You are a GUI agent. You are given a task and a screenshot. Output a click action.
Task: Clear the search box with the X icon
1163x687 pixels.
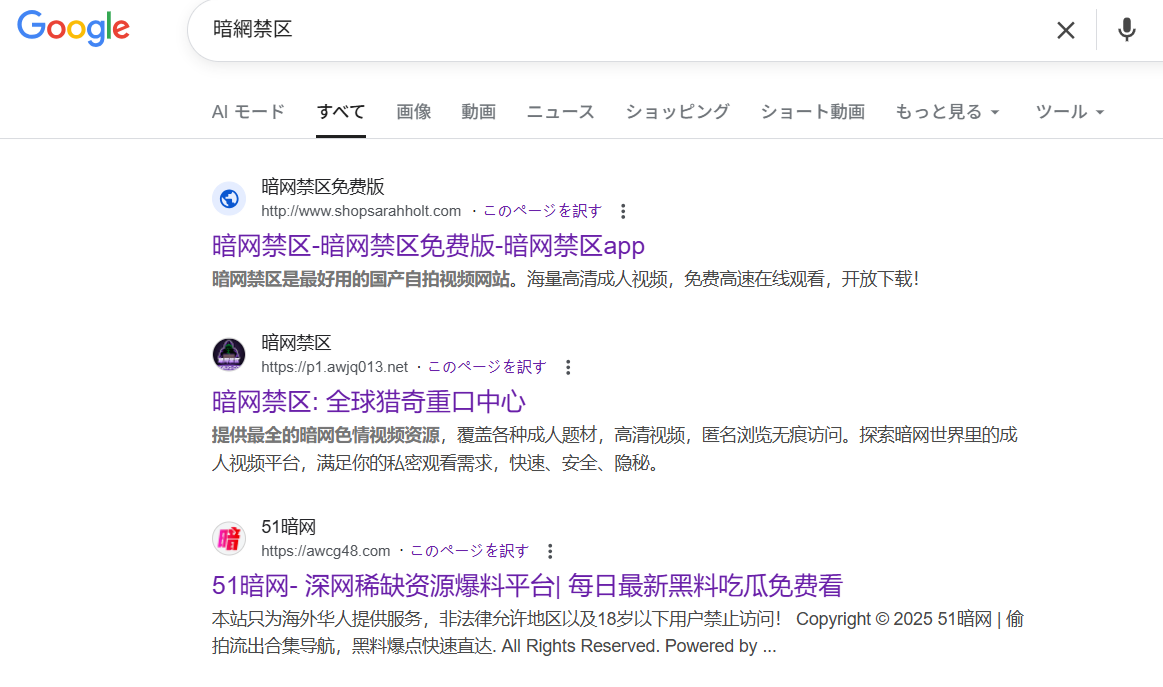coord(1066,30)
